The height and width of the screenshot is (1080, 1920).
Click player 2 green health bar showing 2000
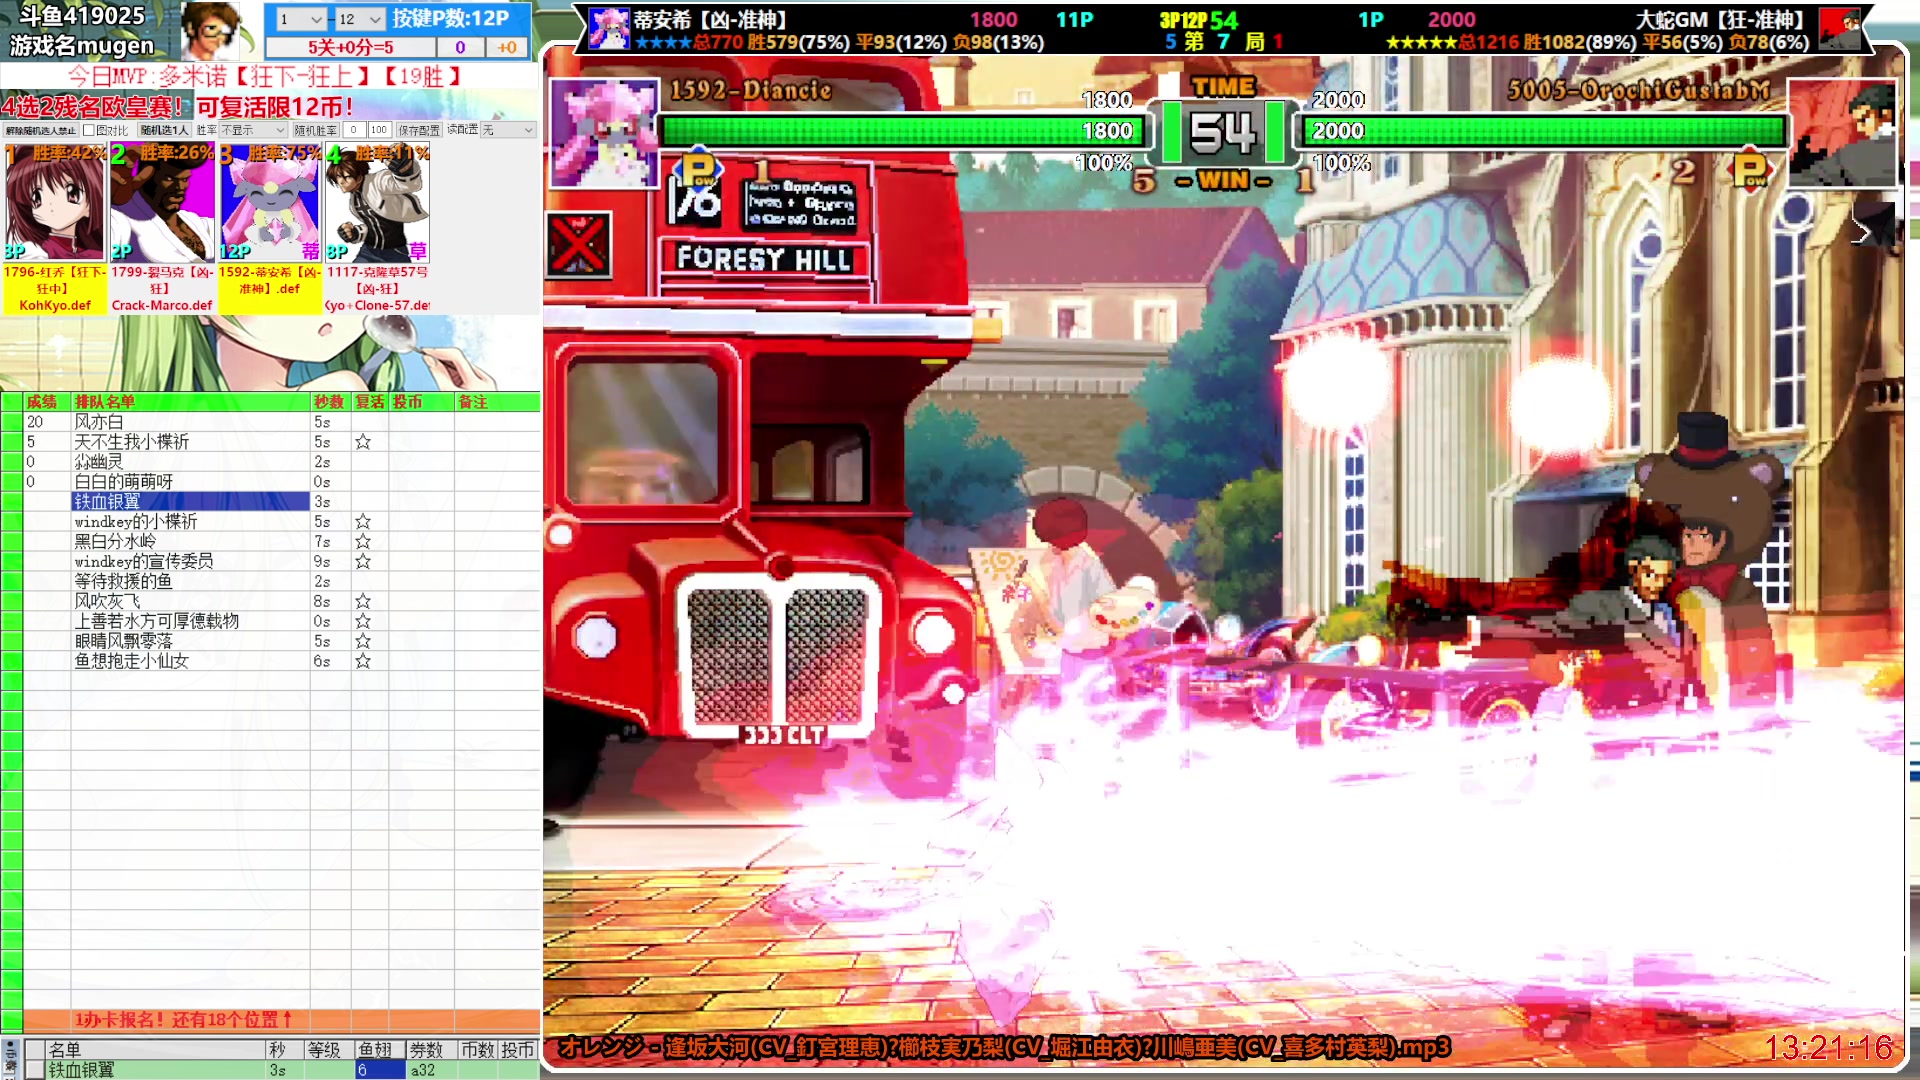[1545, 131]
